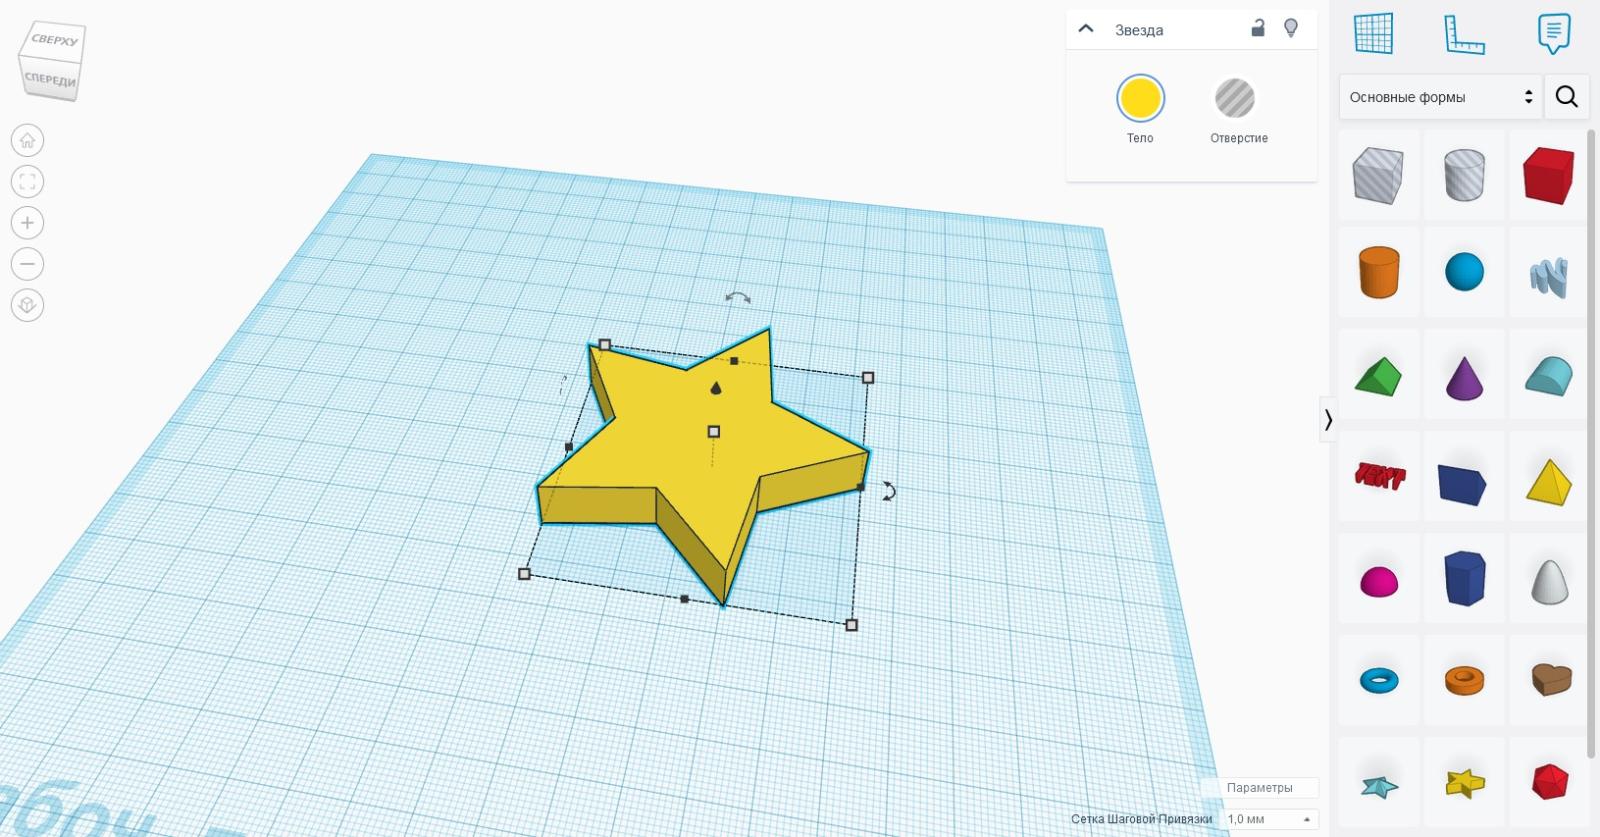Click the shapes panel vertical scrollbar
This screenshot has width=1600, height=837.
[1592, 445]
